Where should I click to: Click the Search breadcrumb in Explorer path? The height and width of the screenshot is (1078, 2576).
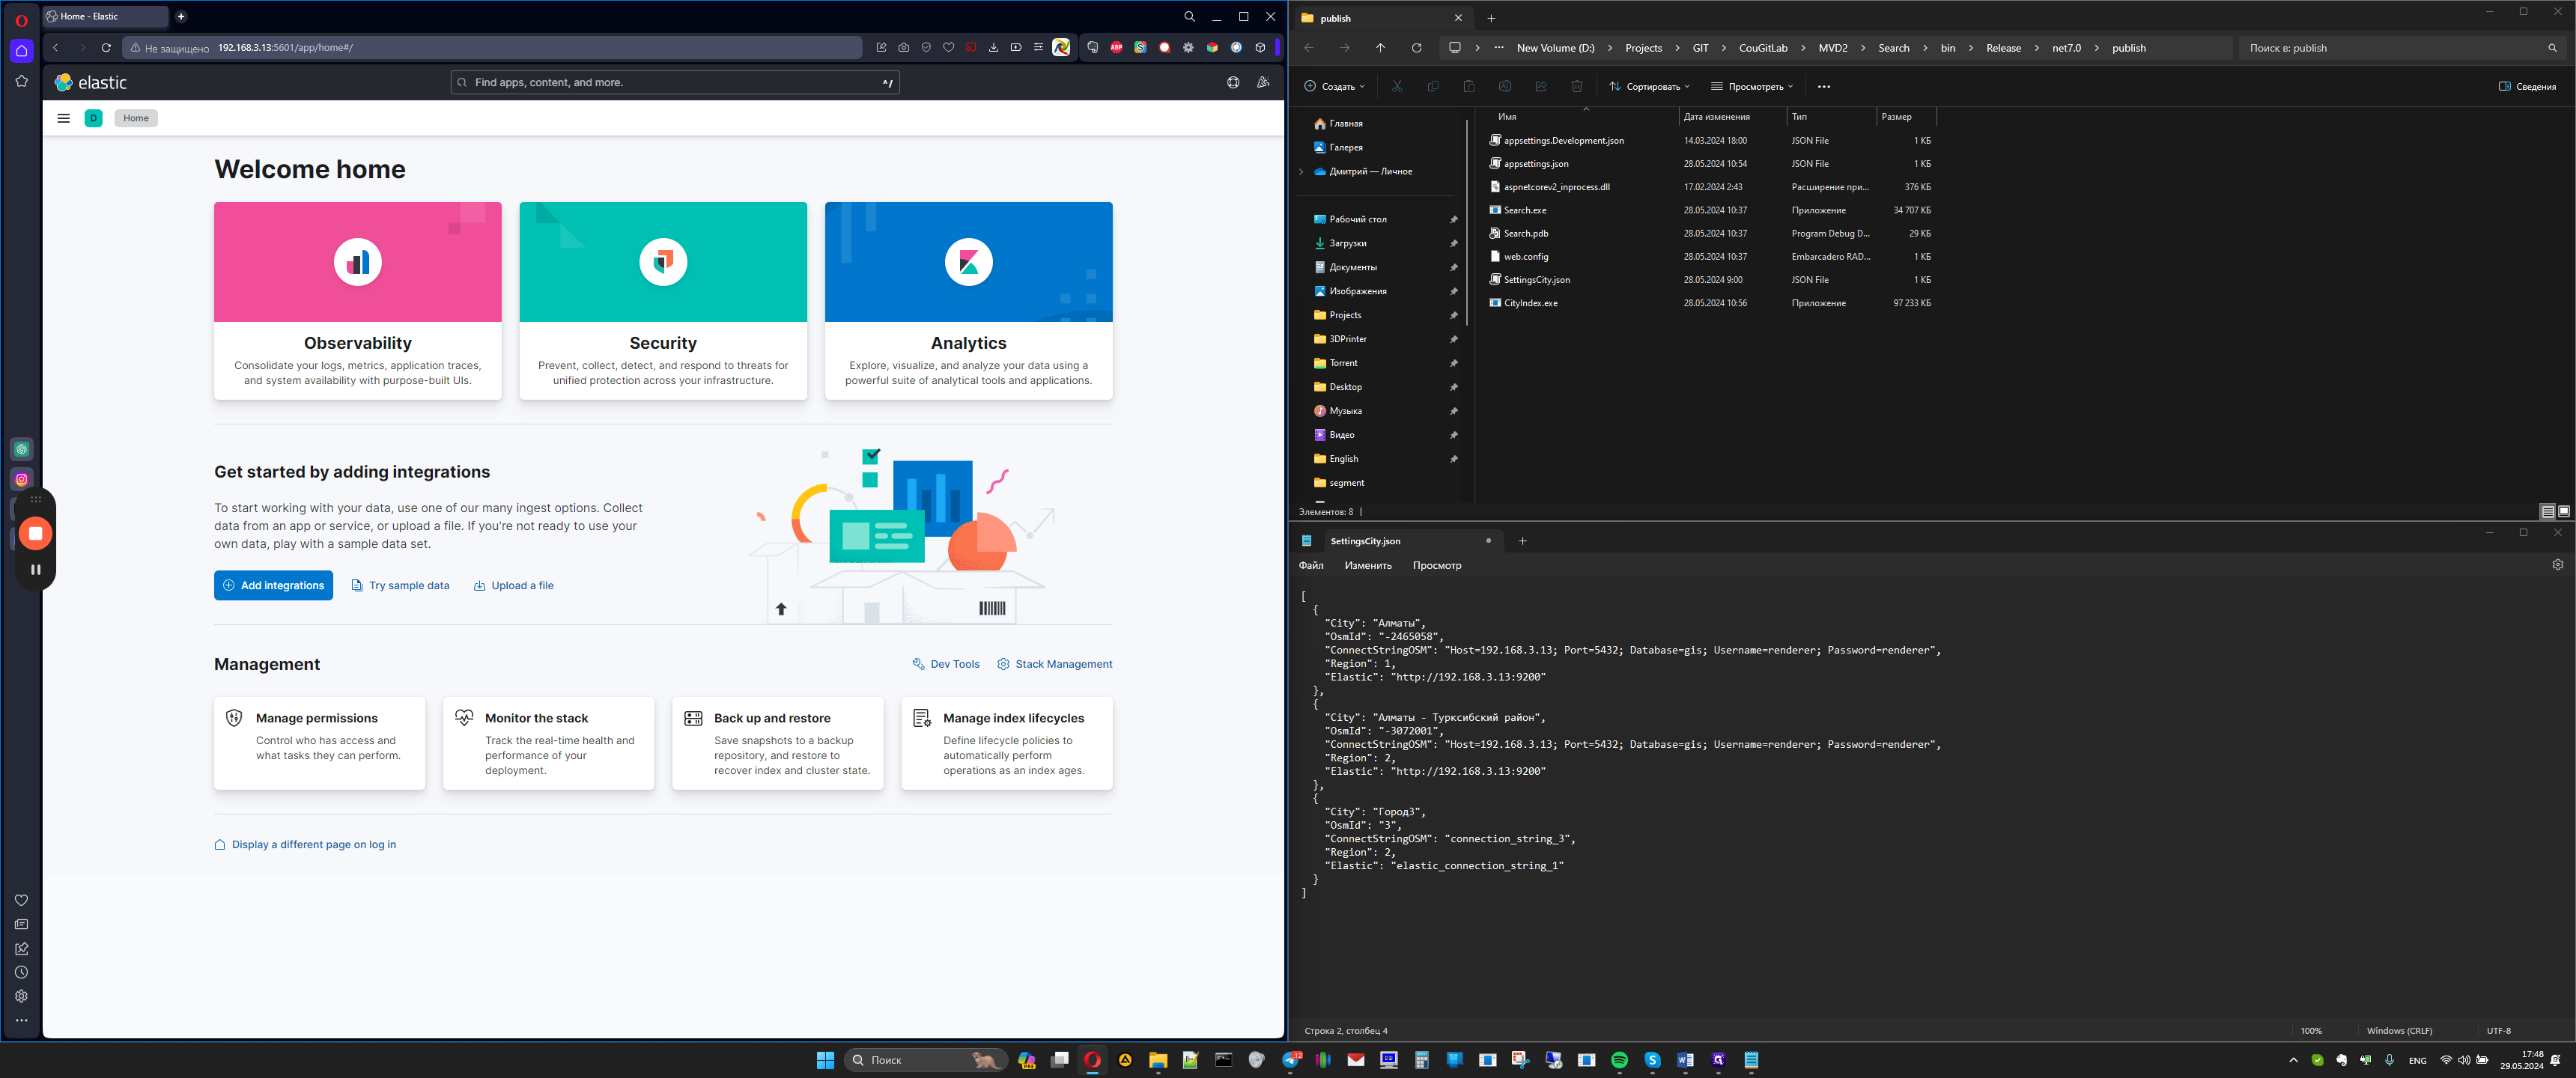coord(1893,48)
